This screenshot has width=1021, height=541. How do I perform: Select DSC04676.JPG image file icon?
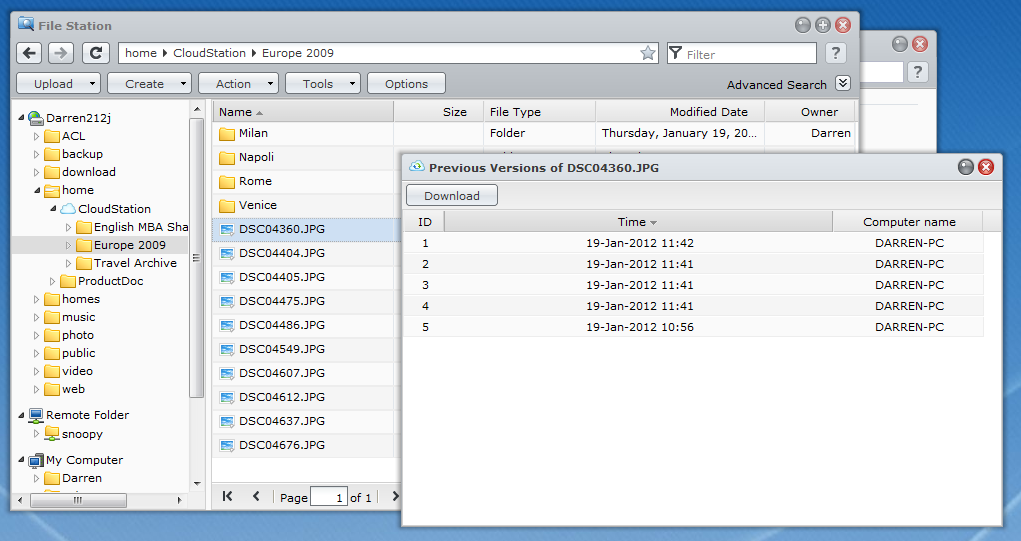[227, 445]
